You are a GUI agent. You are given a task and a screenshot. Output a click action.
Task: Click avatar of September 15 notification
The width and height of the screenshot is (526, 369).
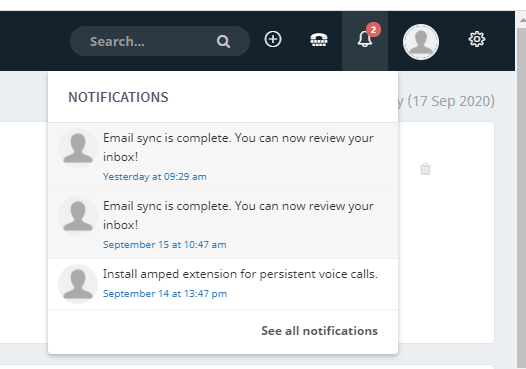point(78,216)
